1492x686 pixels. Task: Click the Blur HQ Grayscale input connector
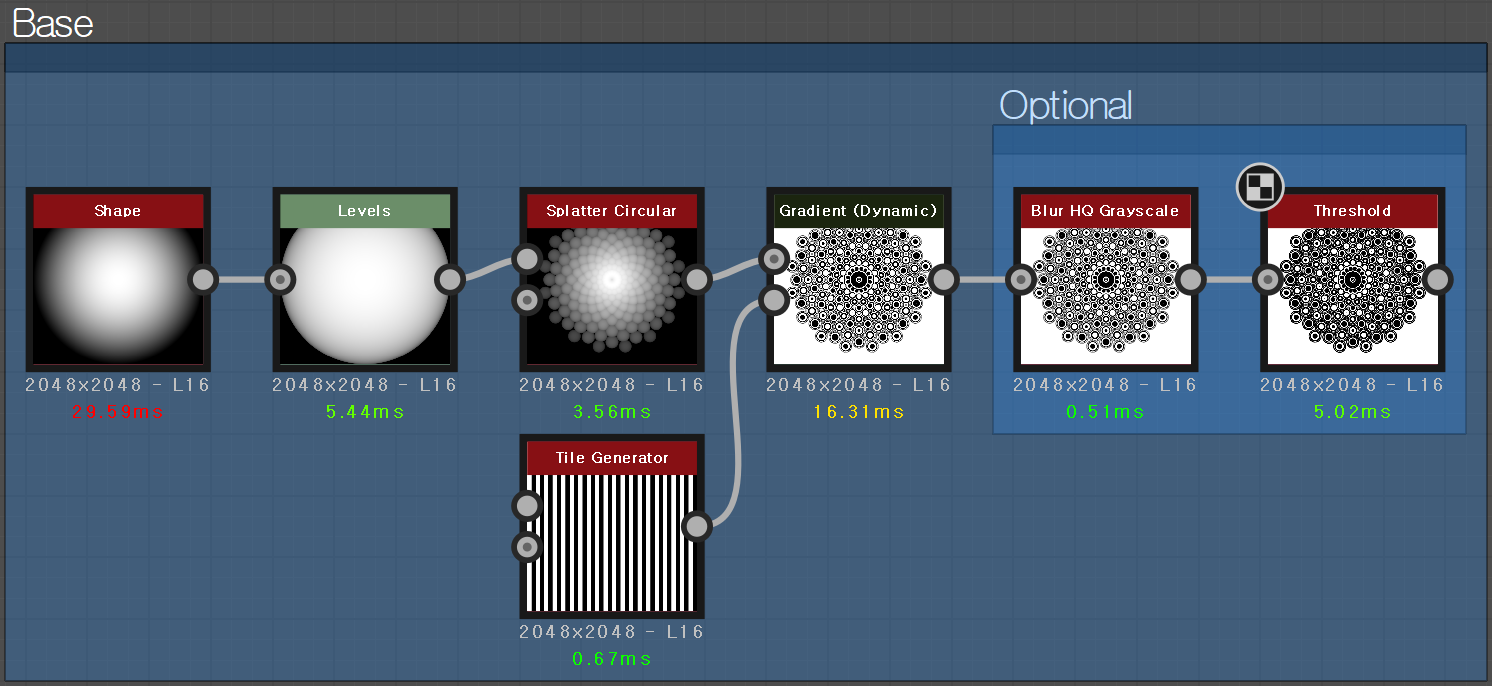coord(1021,280)
